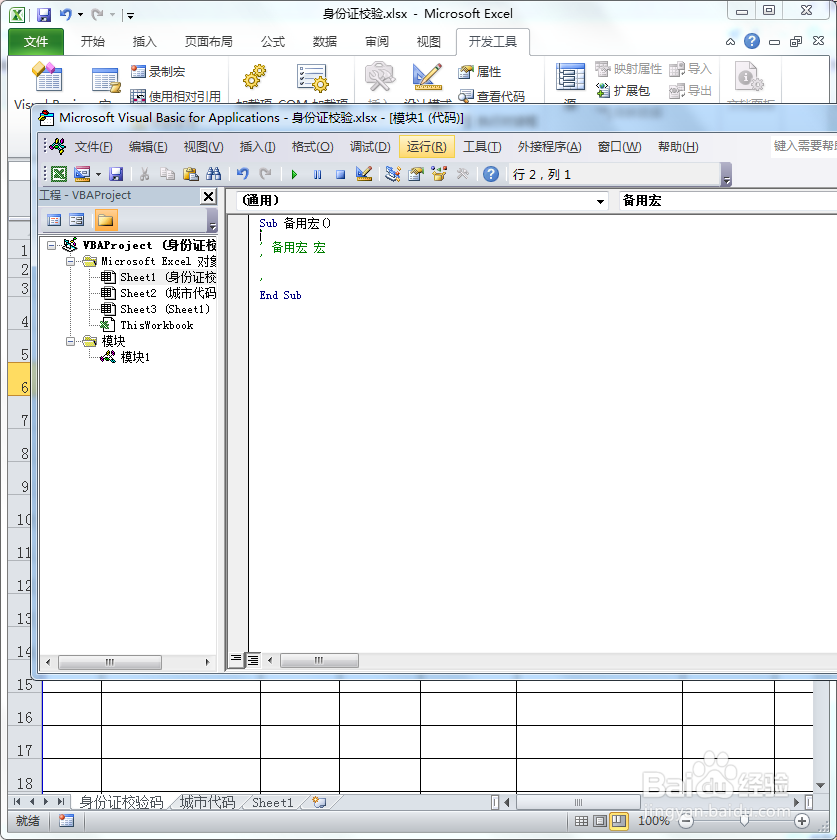This screenshot has height=840, width=837.
Task: Close the Project VBAProject panel
Action: [x=208, y=197]
